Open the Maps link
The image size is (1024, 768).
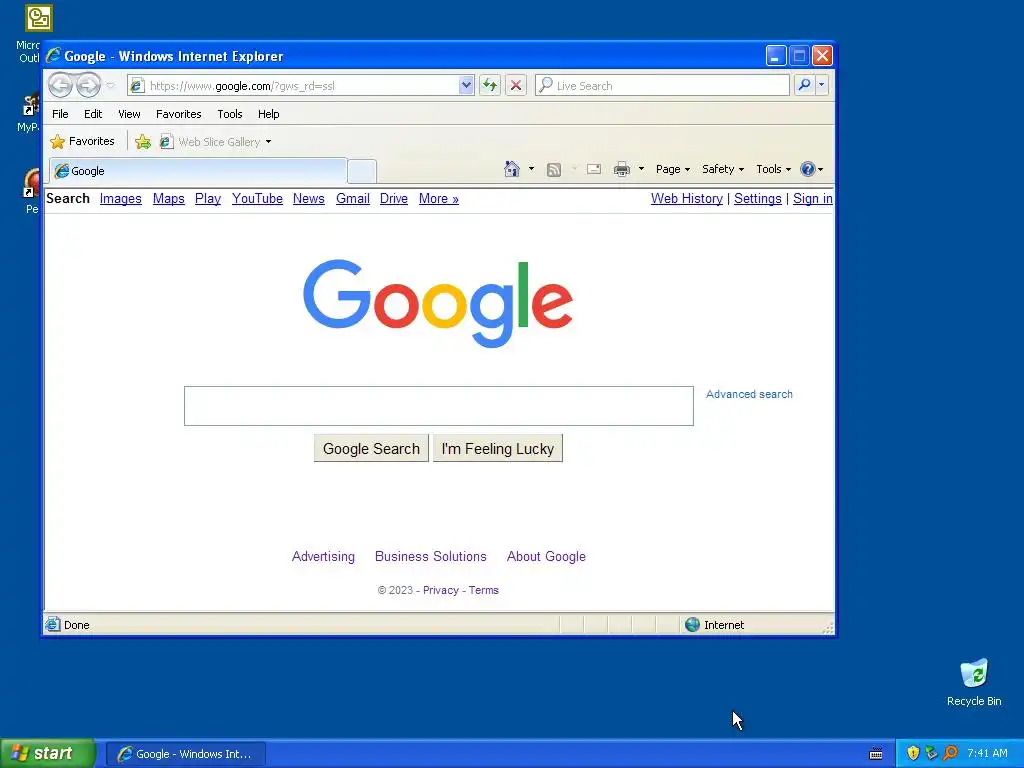168,199
